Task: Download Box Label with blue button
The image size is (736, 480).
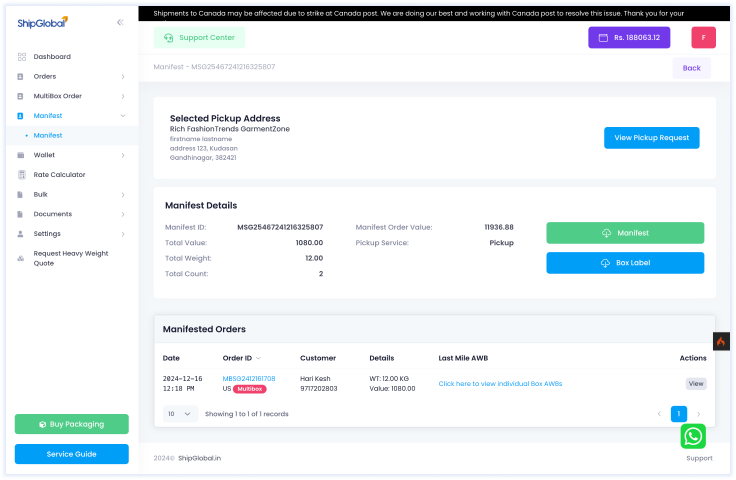Action: (625, 263)
